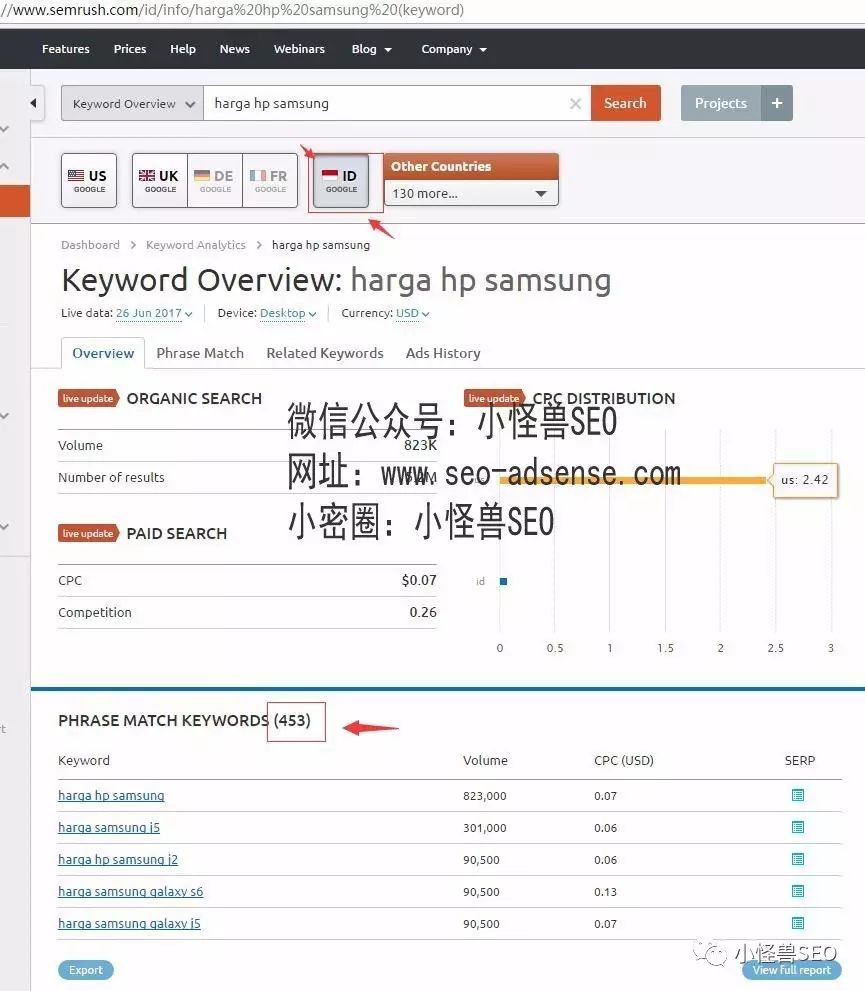Open the harga hp samsung j2 keyword link

click(x=118, y=860)
